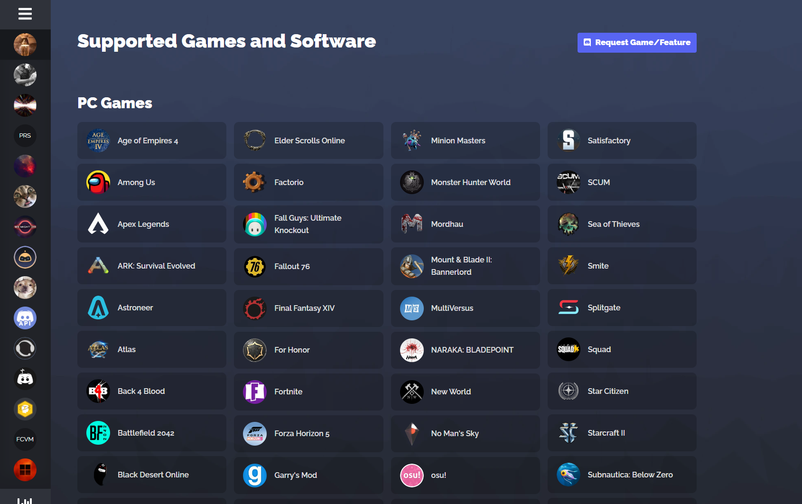The width and height of the screenshot is (802, 504).
Task: Open the red four-square server icon
Action: point(25,470)
